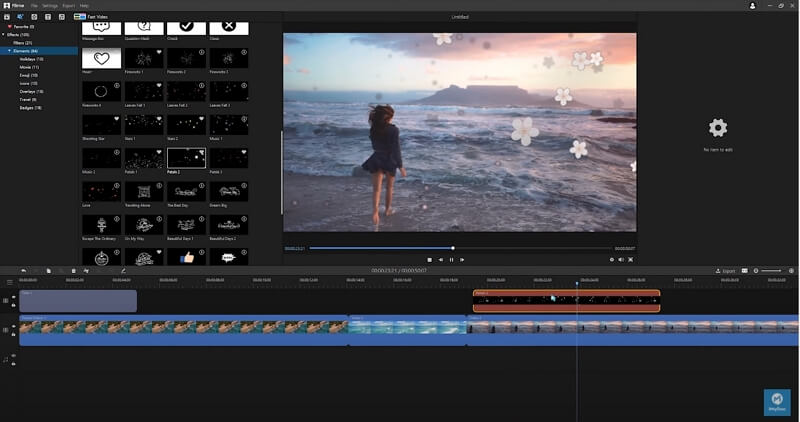Select the Movie subcategory
Screen dimensions: 800x422
coord(29,67)
